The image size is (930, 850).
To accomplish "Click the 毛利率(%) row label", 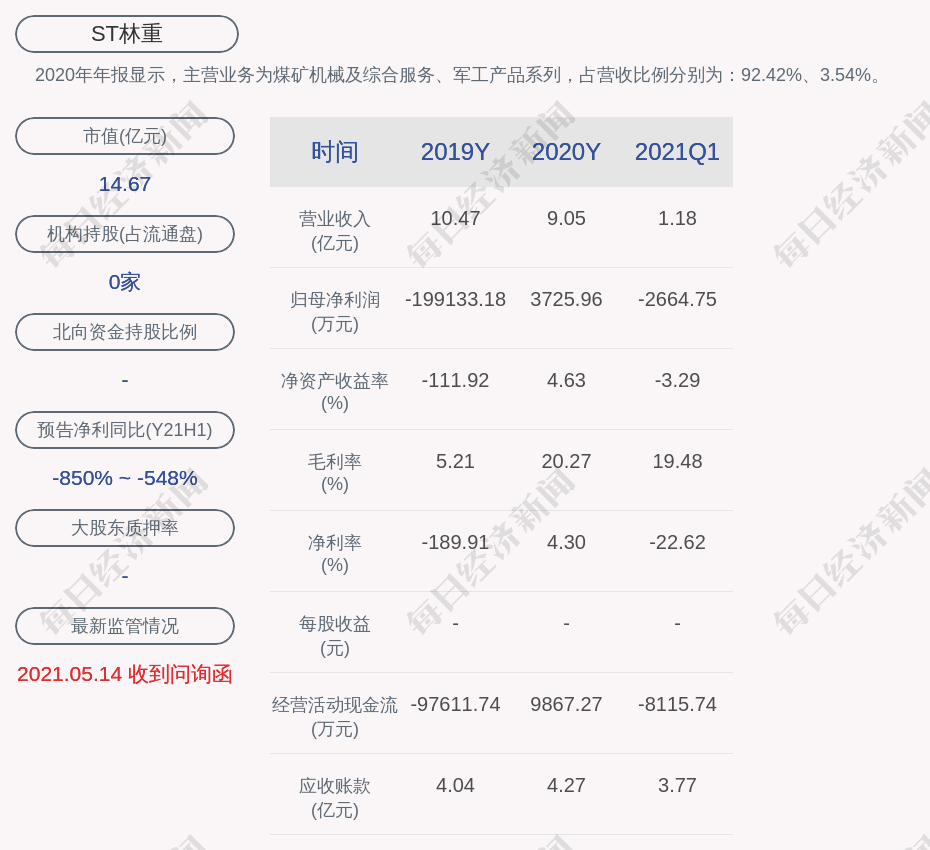I will (335, 473).
